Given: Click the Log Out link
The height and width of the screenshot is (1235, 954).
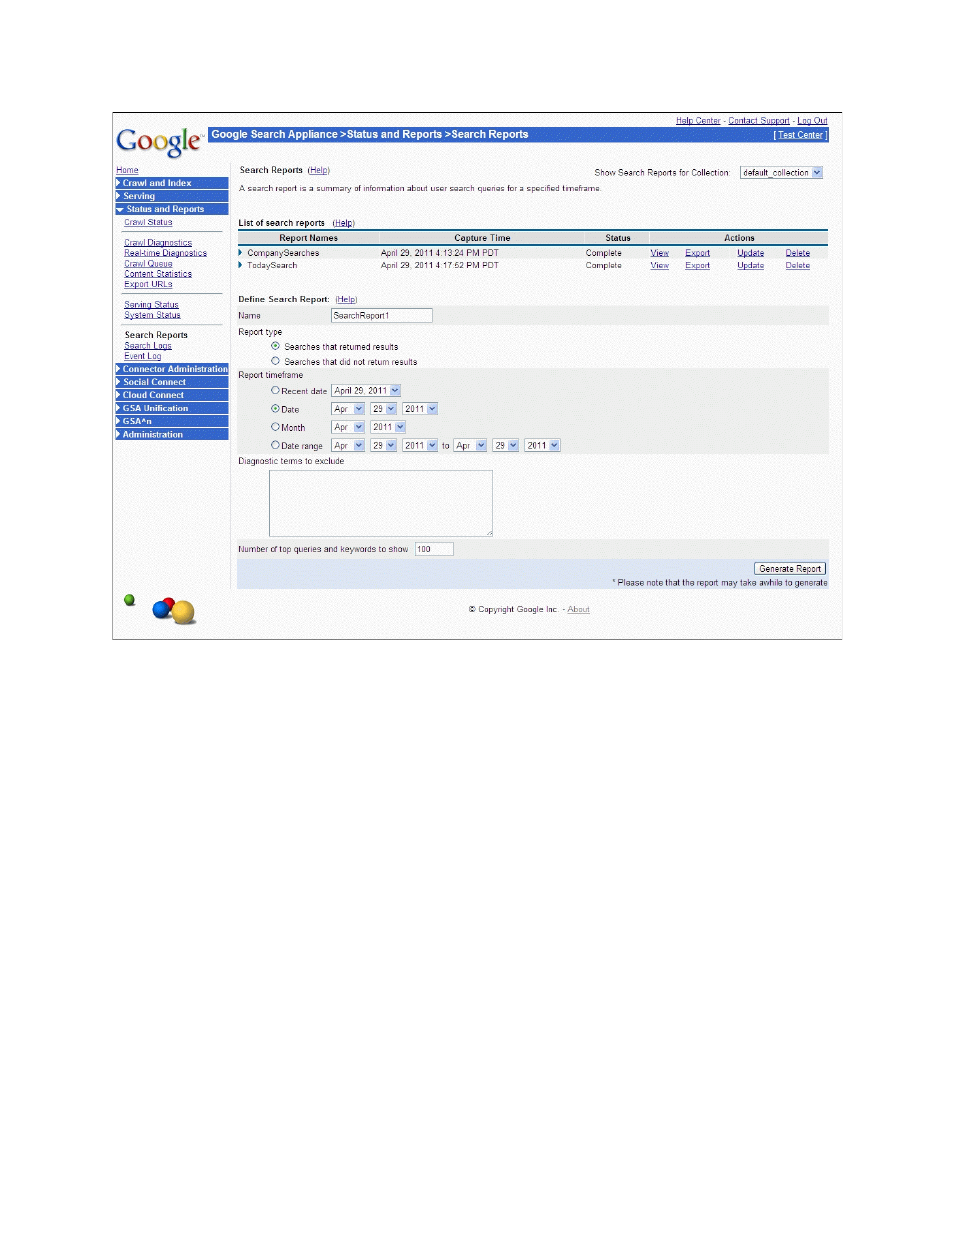Looking at the screenshot, I should click(812, 121).
